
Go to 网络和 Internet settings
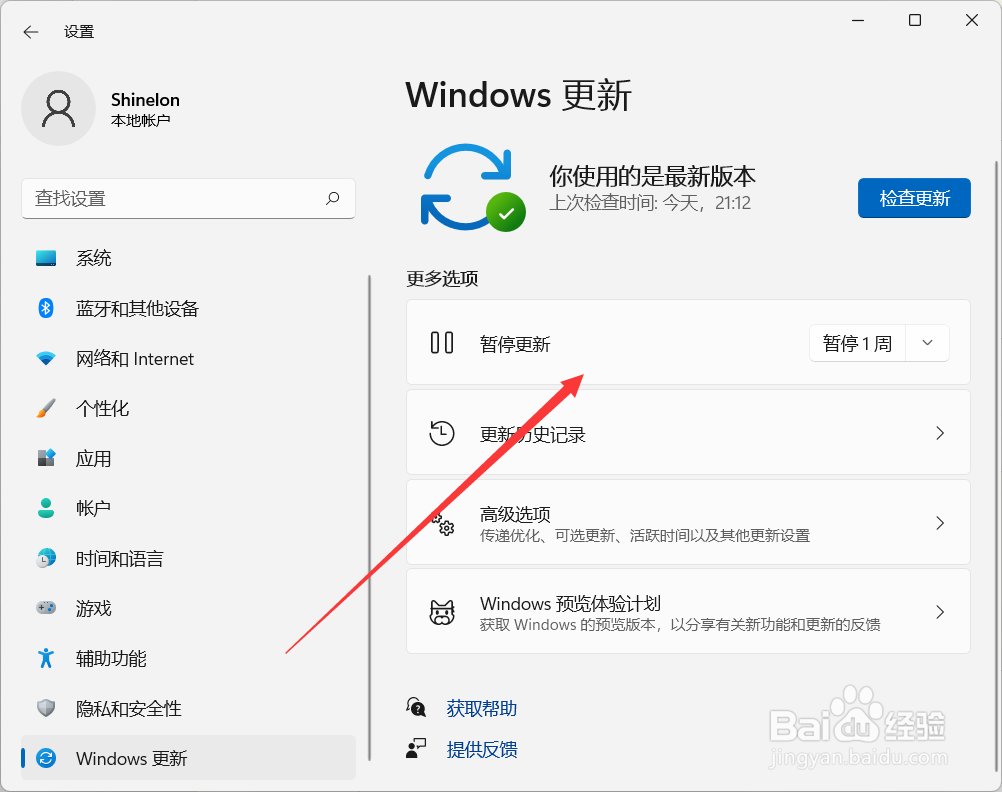pos(189,359)
